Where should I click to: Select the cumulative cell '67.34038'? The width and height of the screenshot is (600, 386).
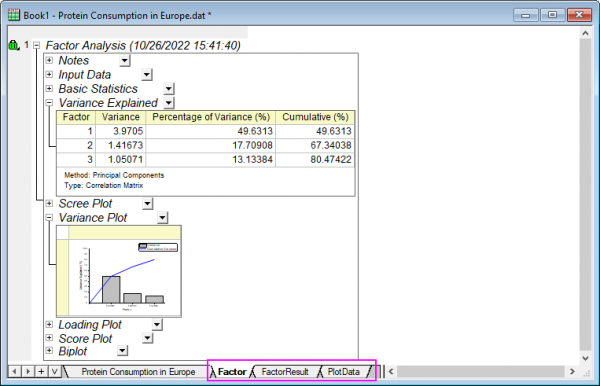pos(315,145)
